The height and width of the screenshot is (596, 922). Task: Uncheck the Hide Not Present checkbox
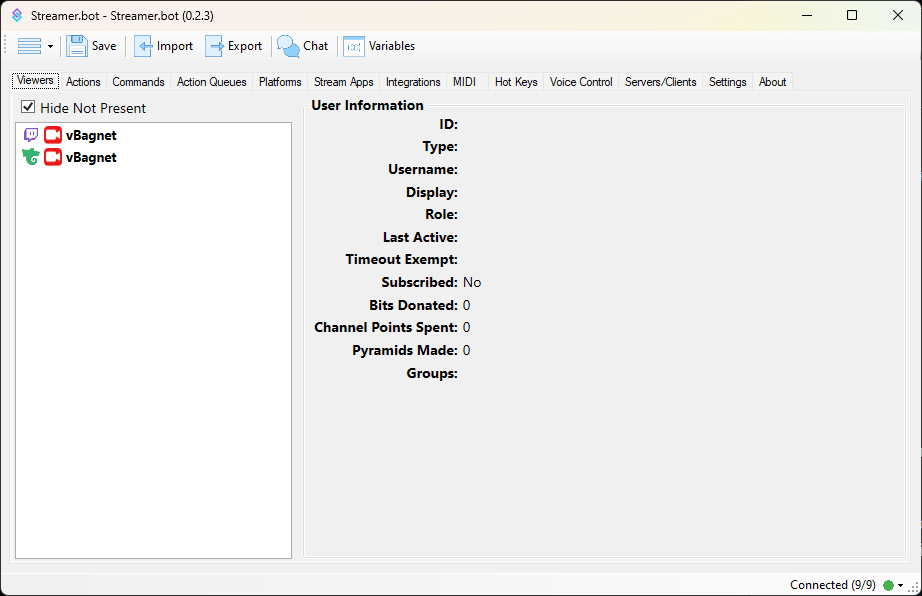(28, 107)
